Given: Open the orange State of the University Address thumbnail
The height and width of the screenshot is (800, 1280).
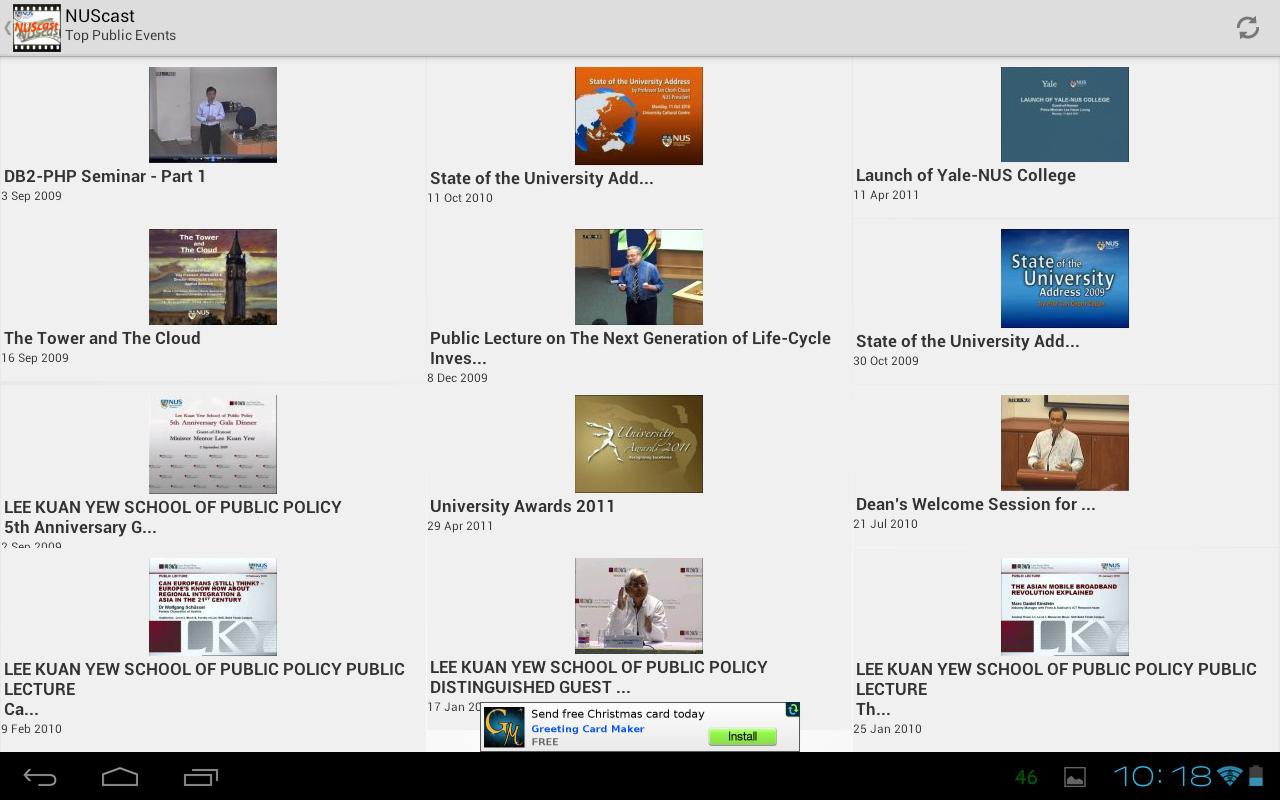Looking at the screenshot, I should (639, 116).
